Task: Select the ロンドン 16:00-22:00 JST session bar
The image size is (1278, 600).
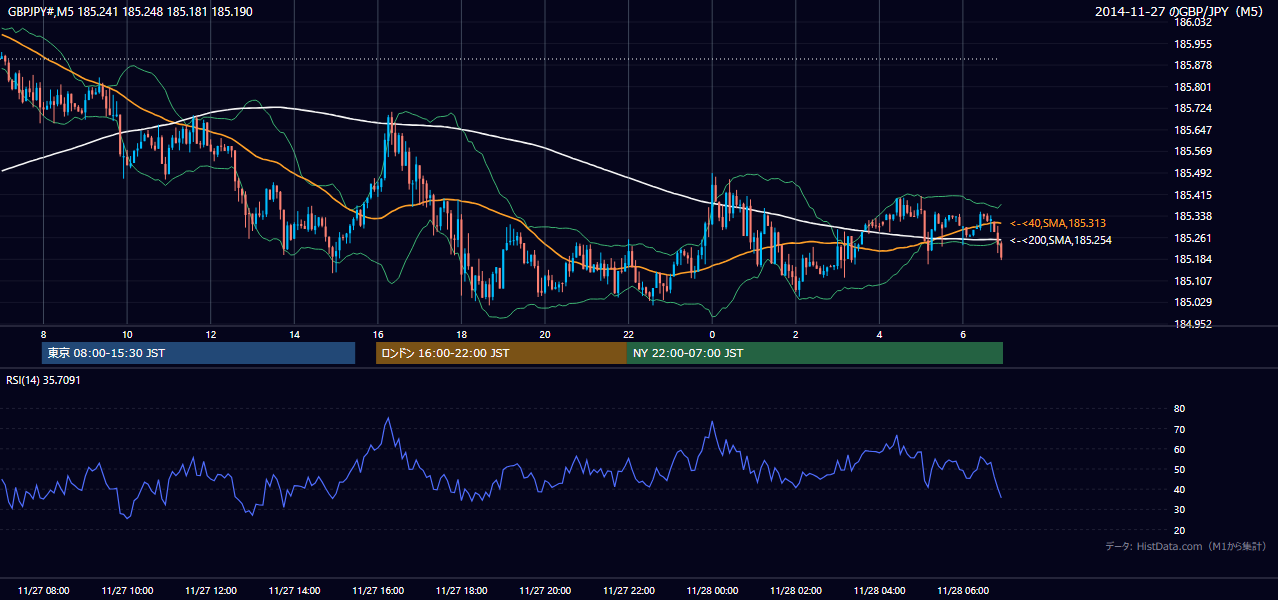Action: tap(501, 353)
